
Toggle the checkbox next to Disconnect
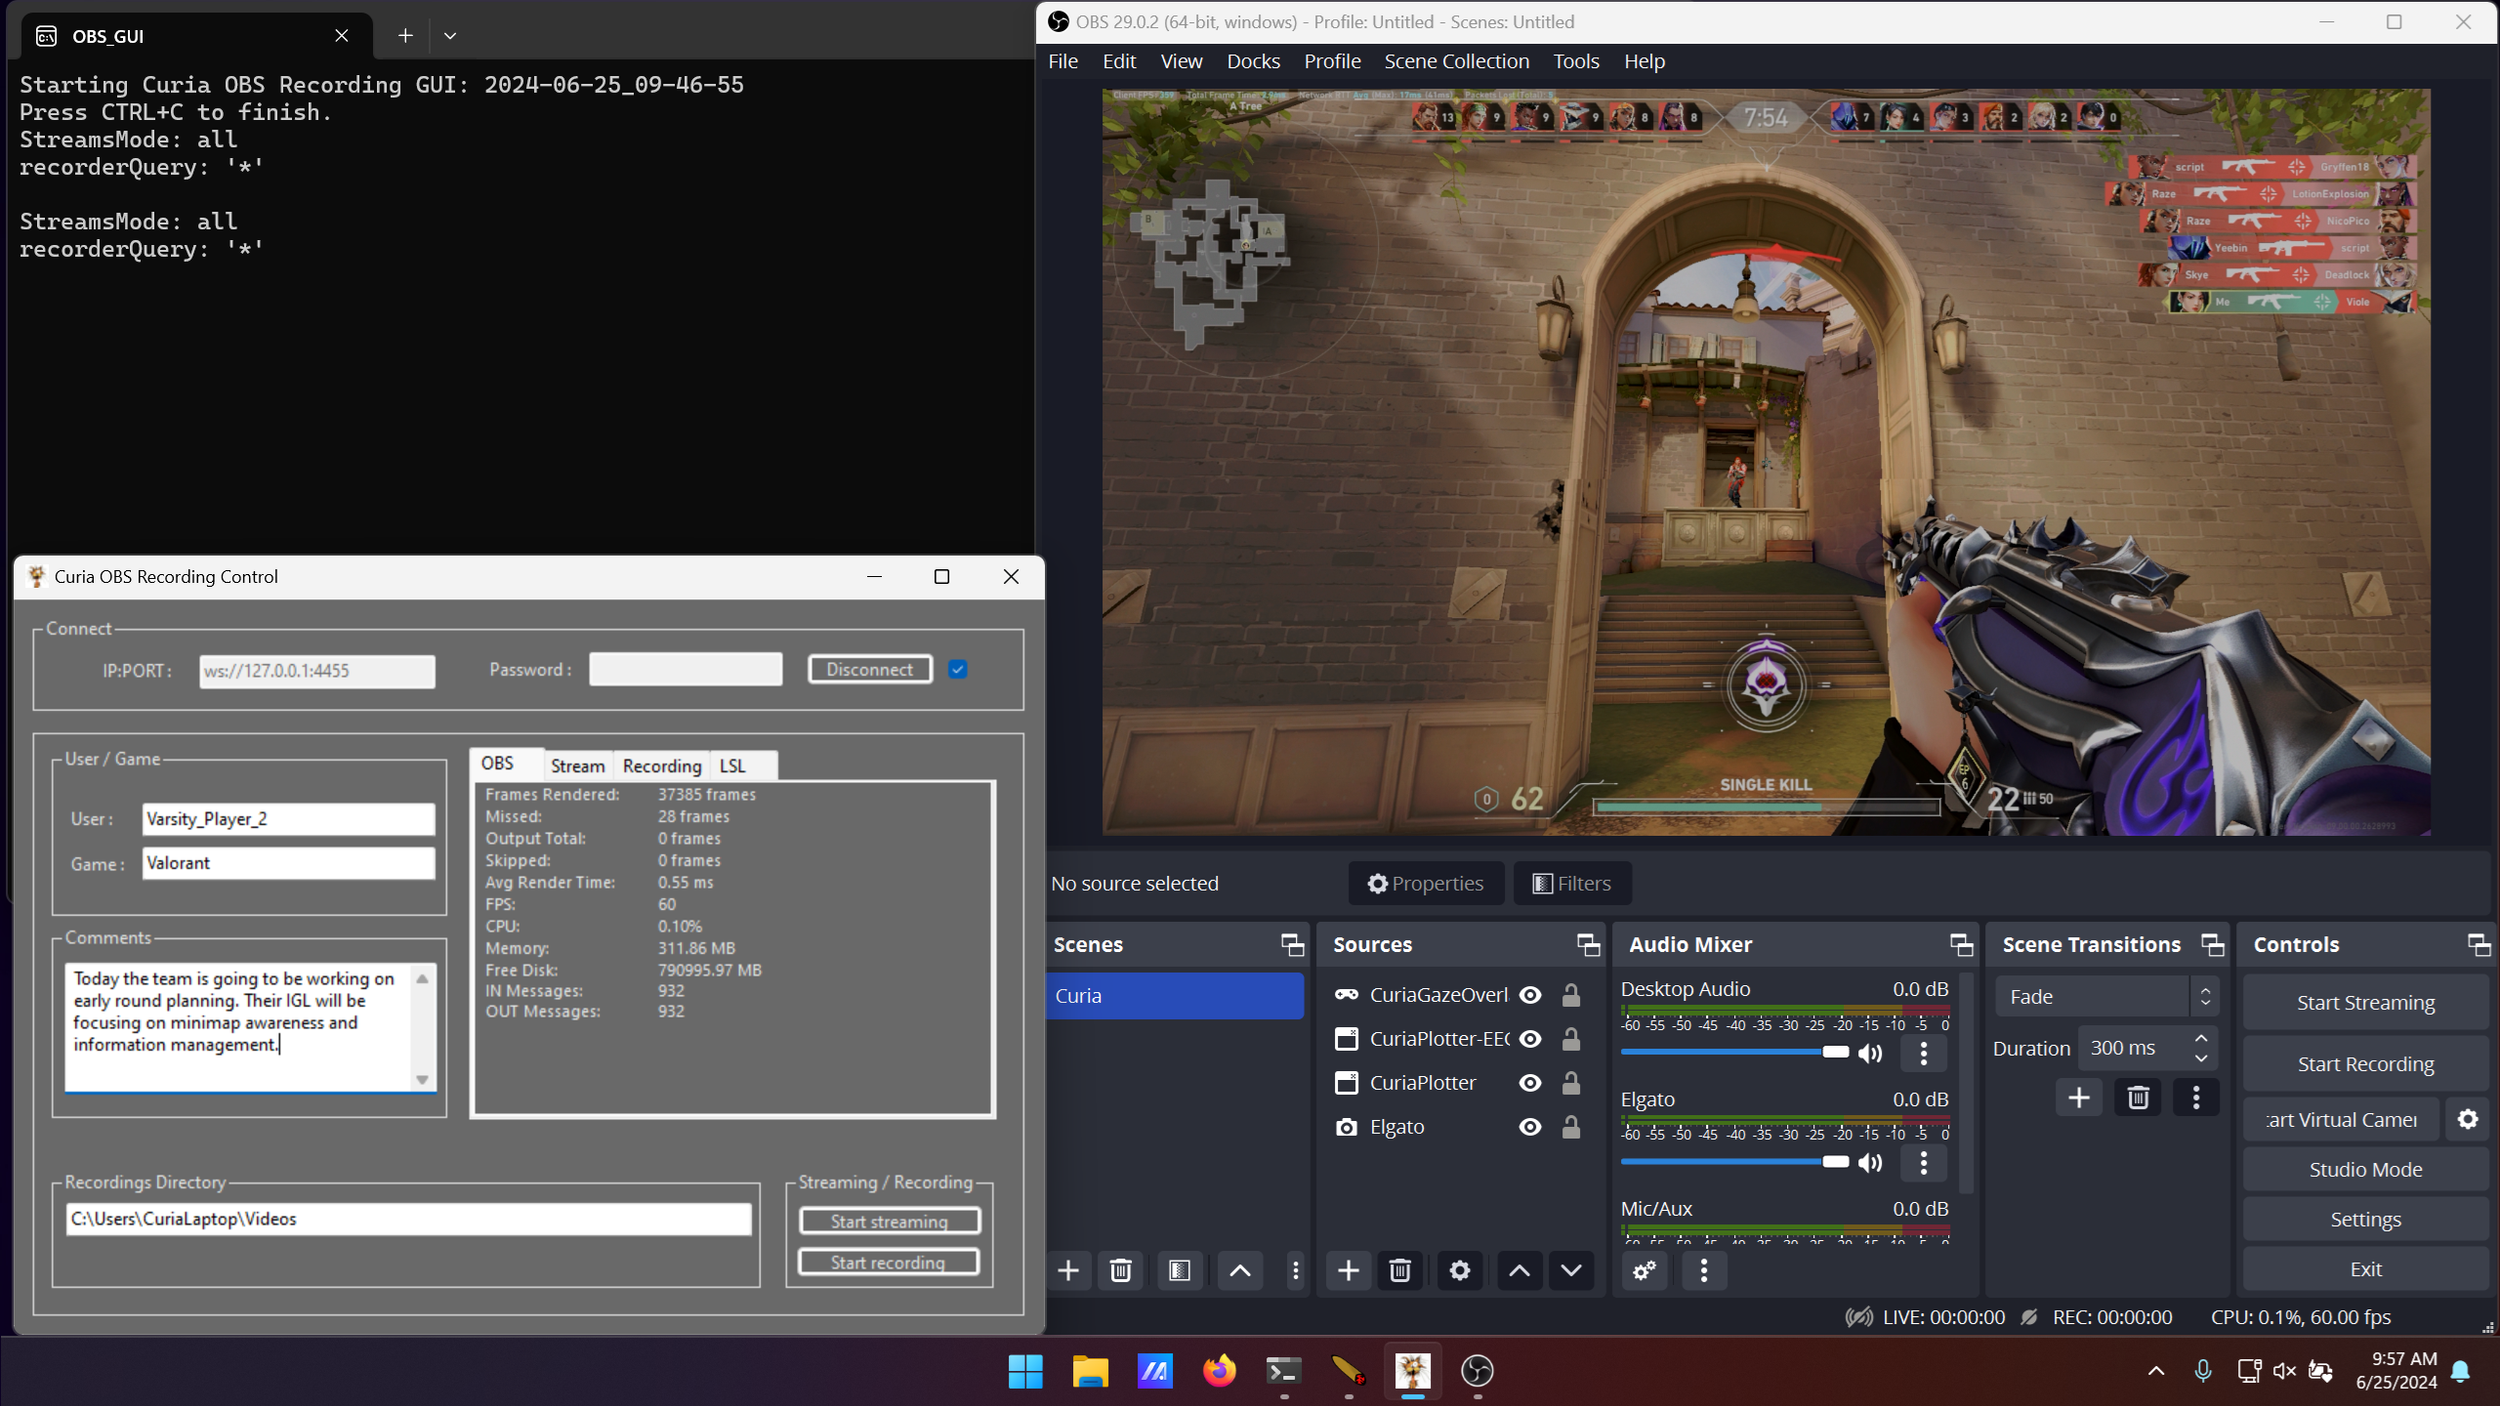point(958,669)
